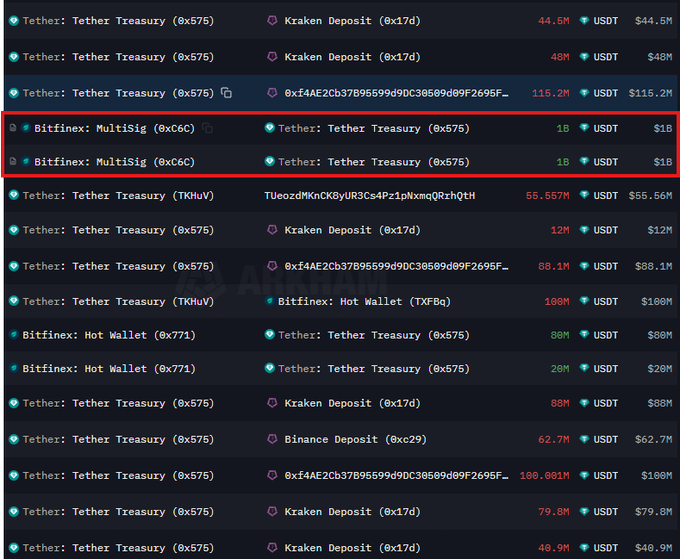Select the green 80M amount

click(560, 335)
